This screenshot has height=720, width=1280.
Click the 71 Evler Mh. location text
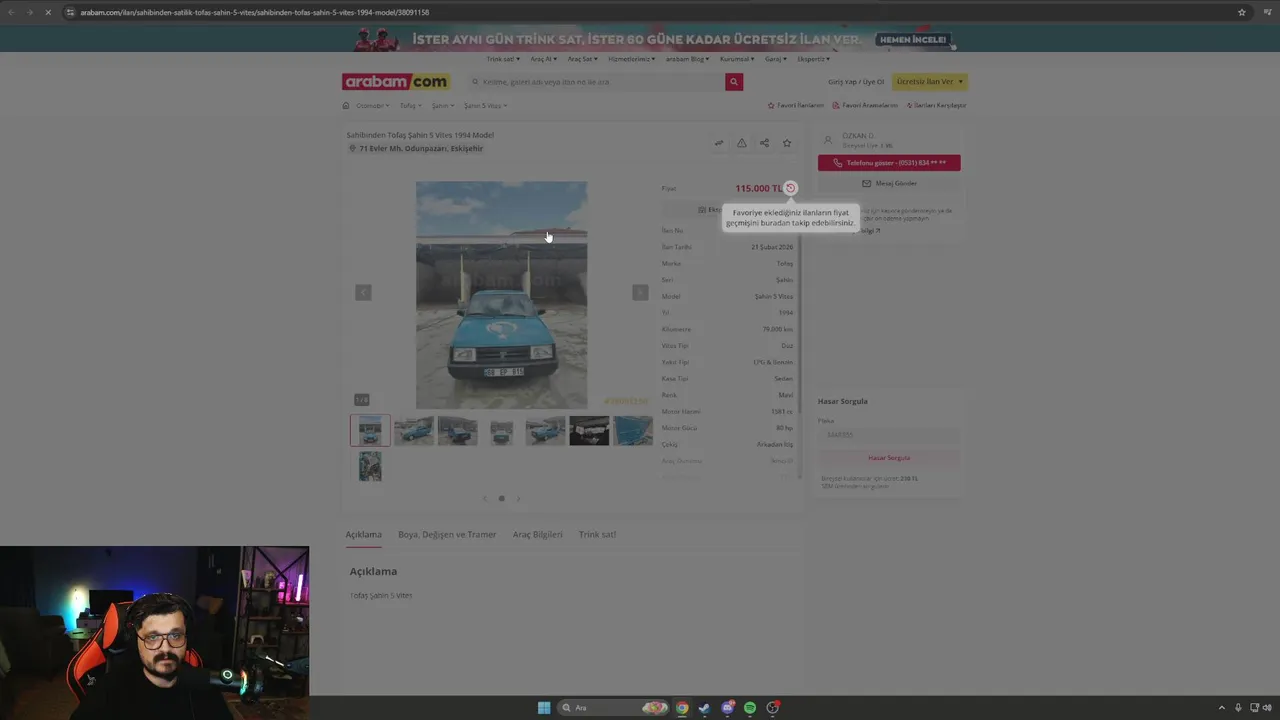[x=421, y=148]
